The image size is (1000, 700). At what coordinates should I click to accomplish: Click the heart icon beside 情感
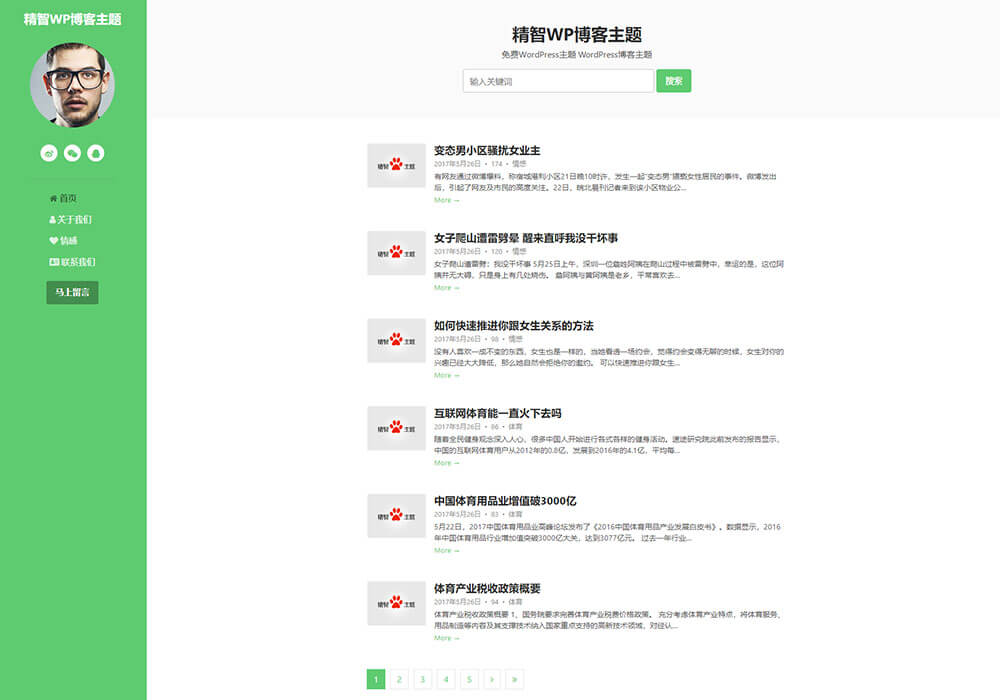point(53,240)
